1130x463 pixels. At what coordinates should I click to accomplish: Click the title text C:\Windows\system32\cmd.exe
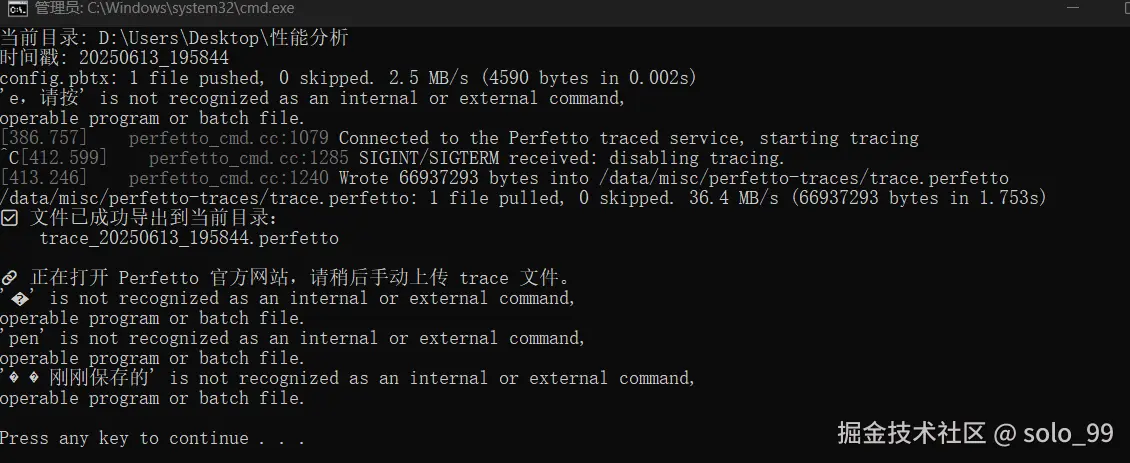(x=191, y=9)
